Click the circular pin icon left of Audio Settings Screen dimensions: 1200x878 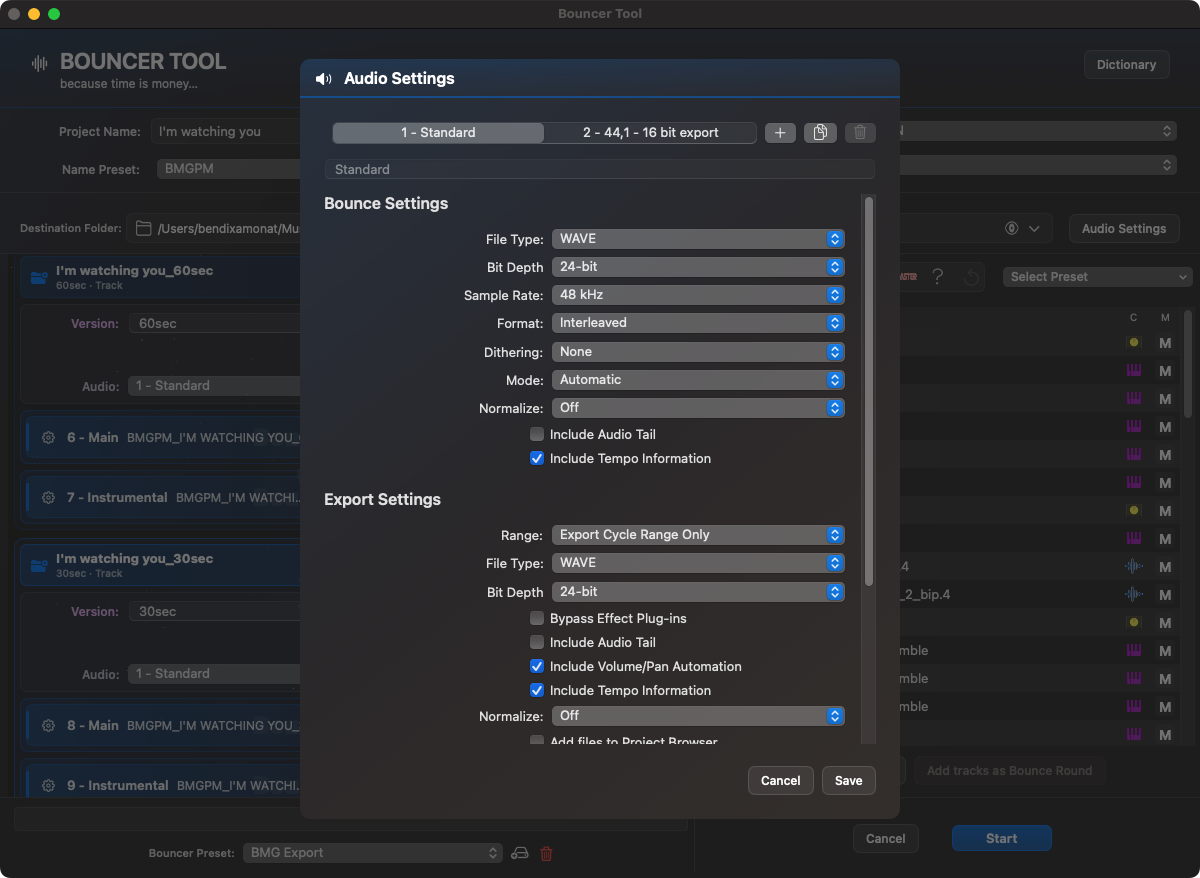click(x=1011, y=229)
